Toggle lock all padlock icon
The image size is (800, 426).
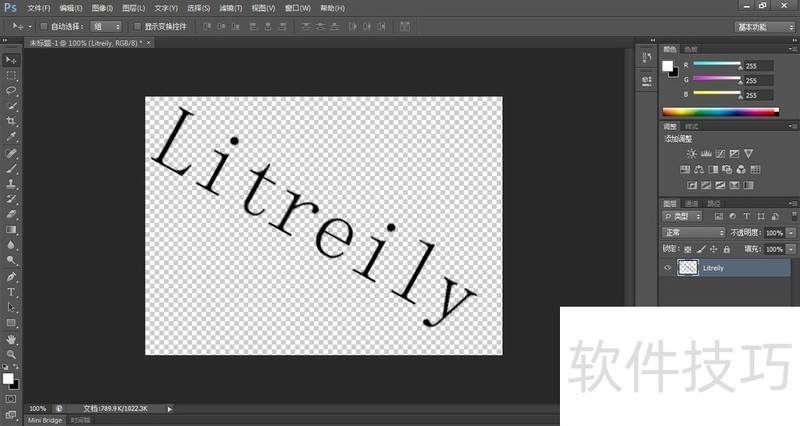pos(727,249)
